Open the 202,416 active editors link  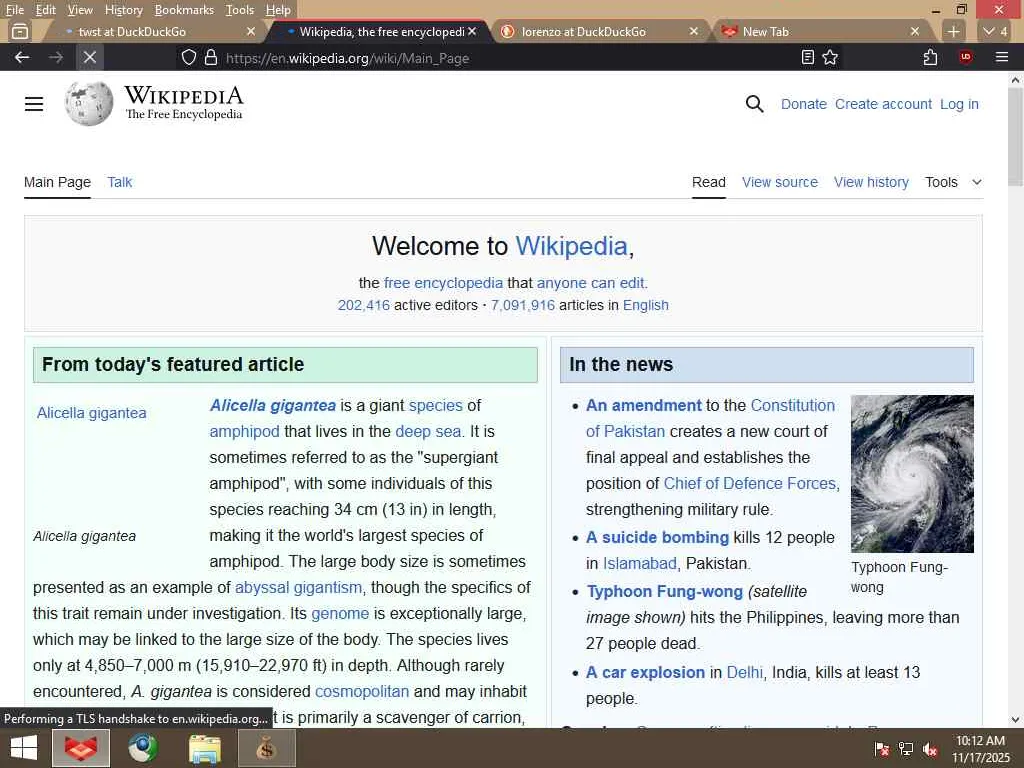364,305
